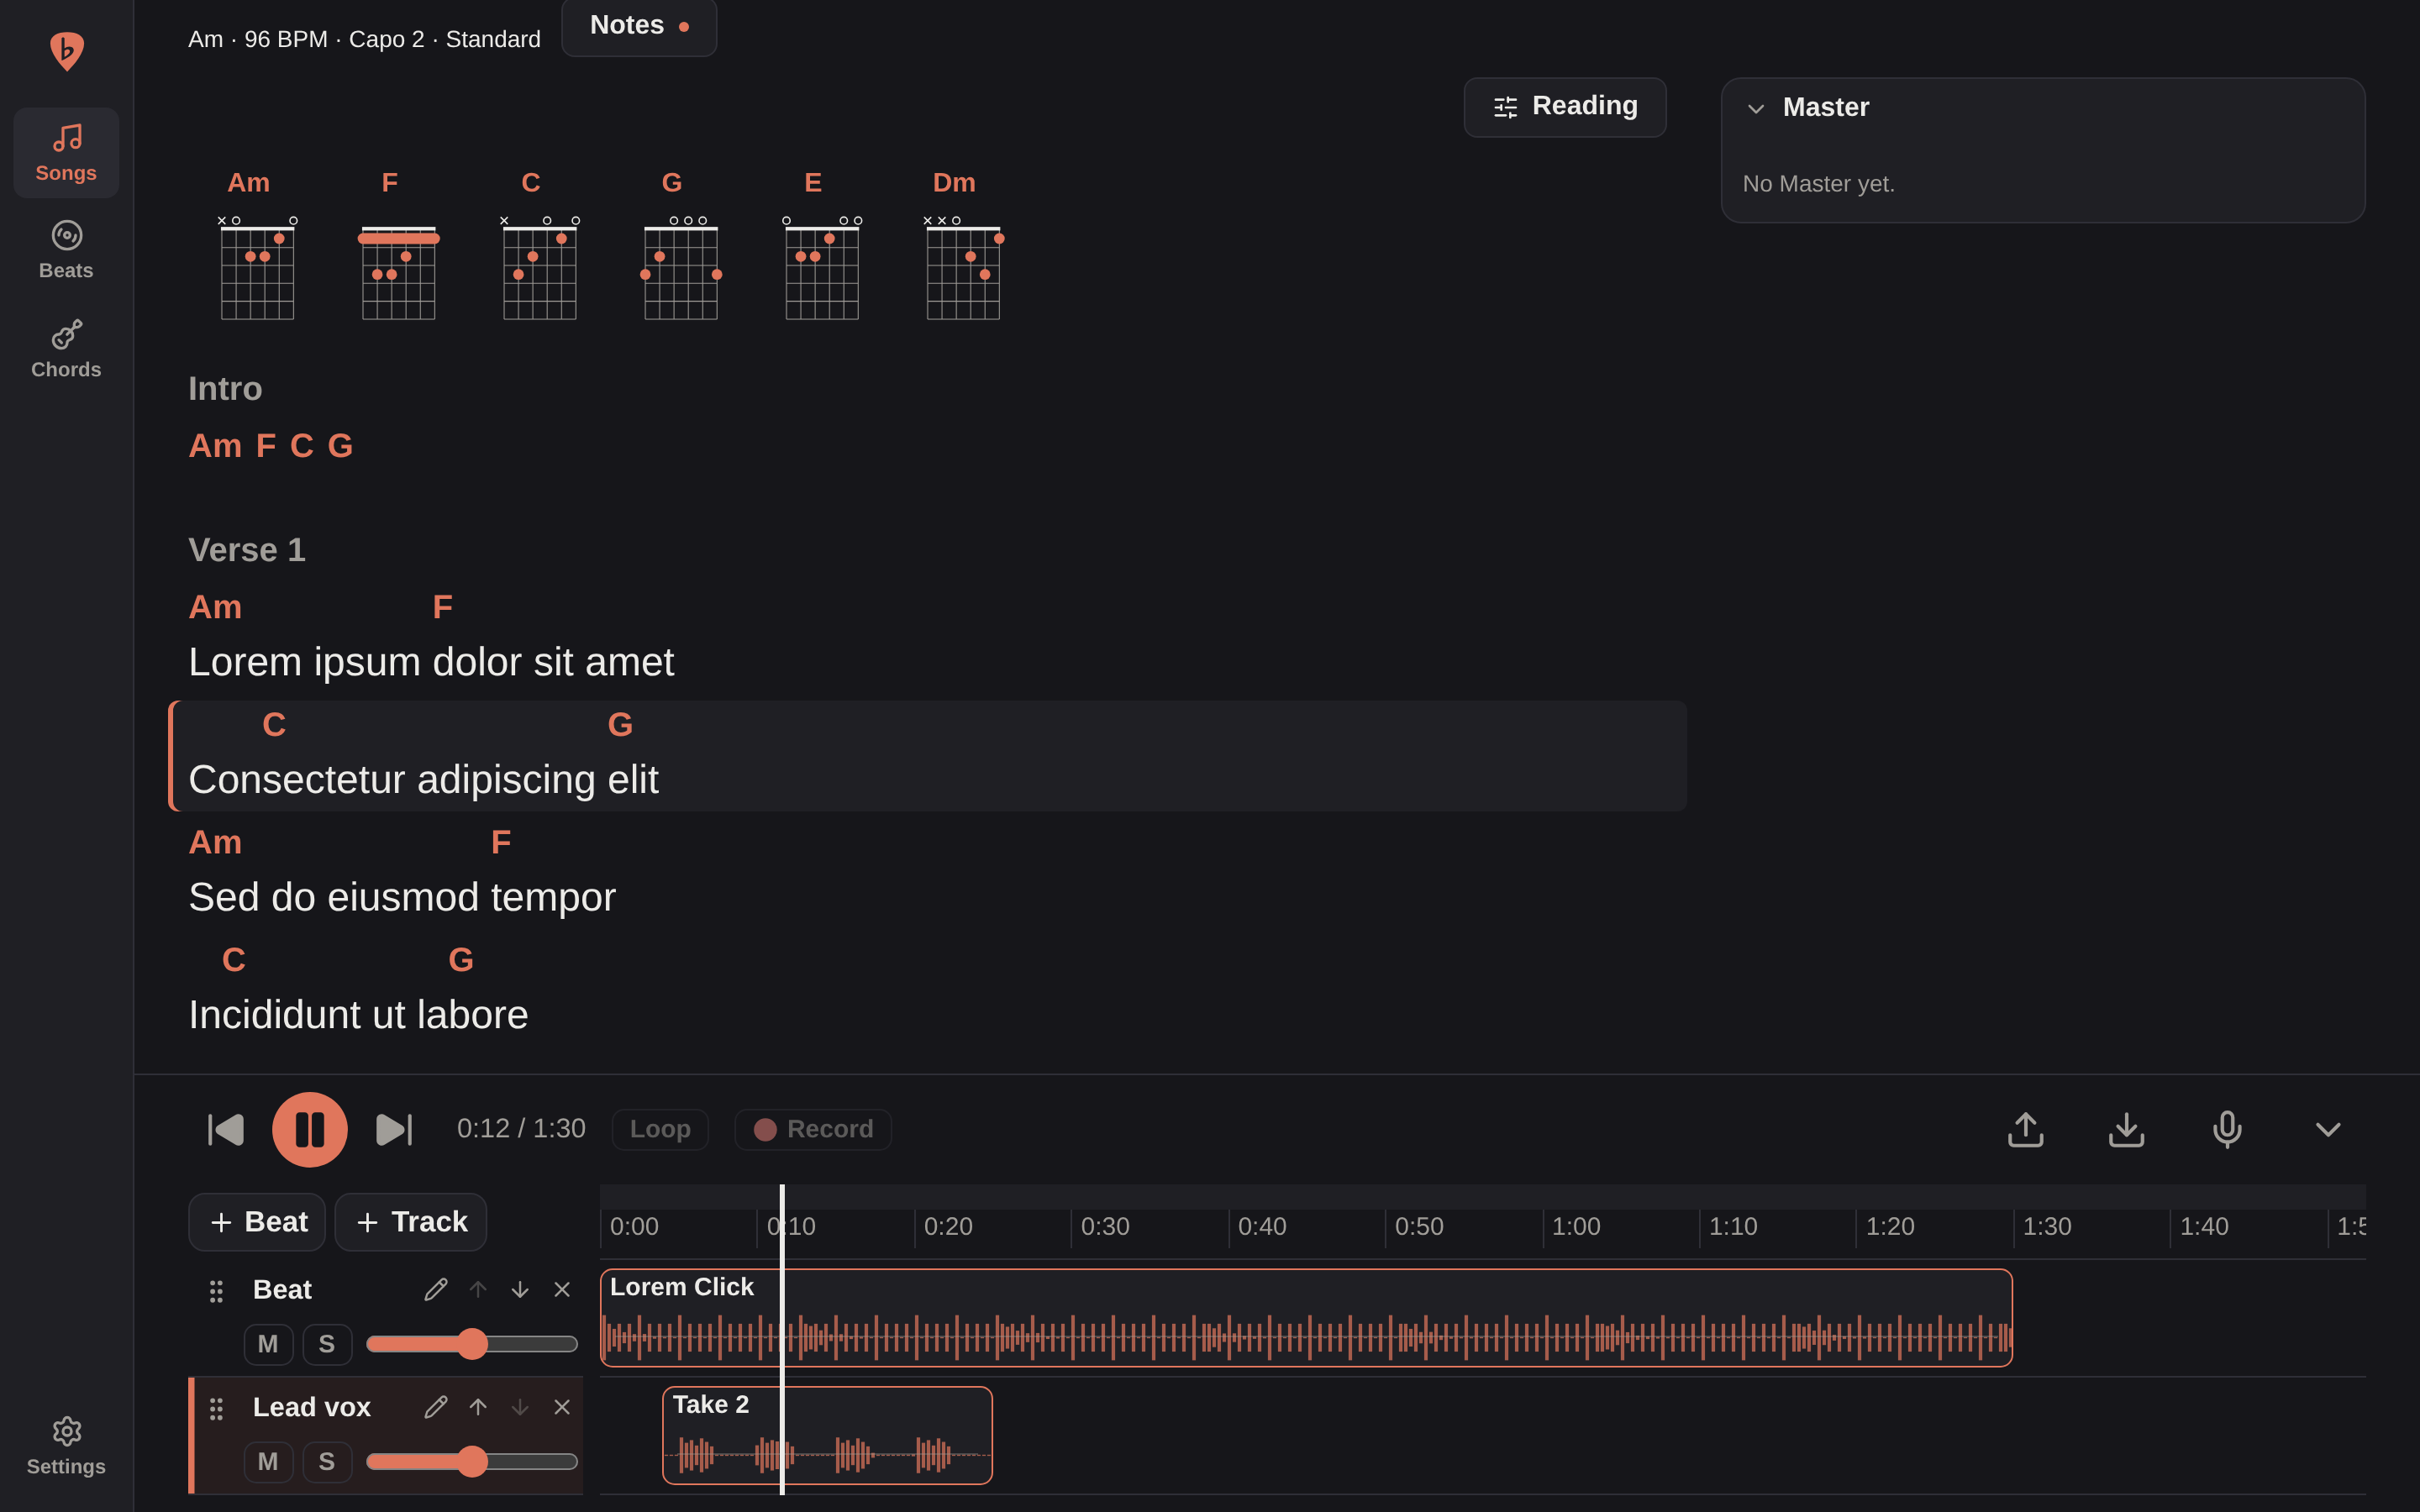Screen dimensions: 2420x1512
Task: Add a new Beat
Action: [x=257, y=1222]
